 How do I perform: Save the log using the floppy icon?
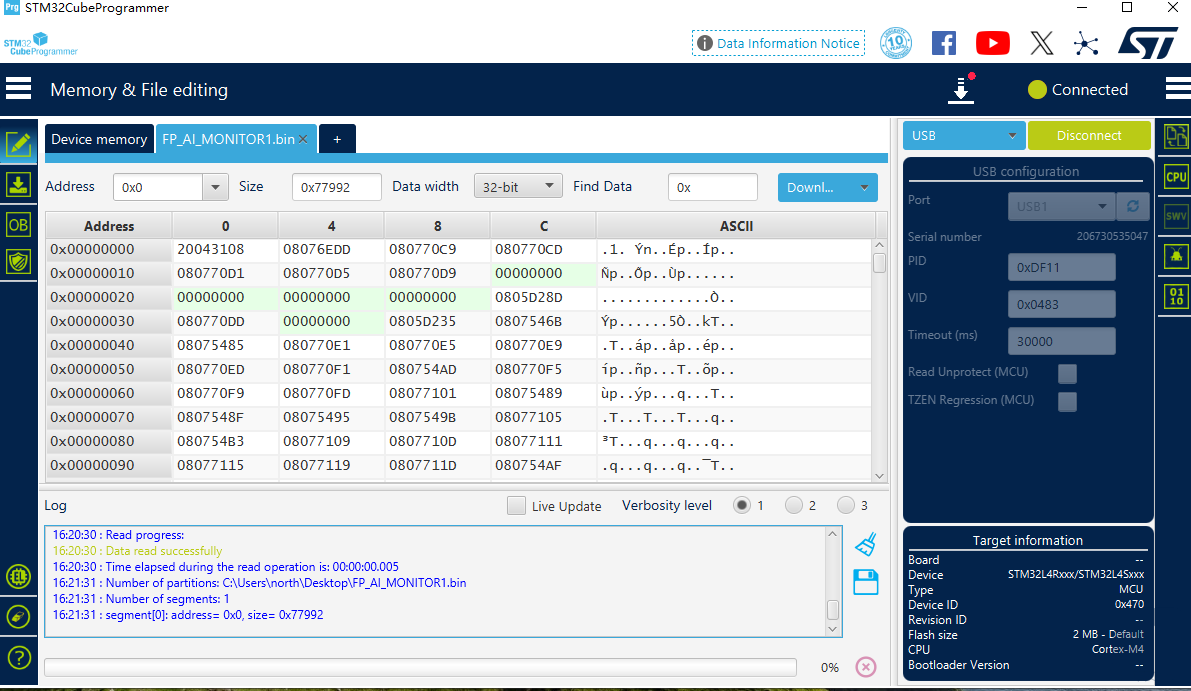(x=866, y=583)
